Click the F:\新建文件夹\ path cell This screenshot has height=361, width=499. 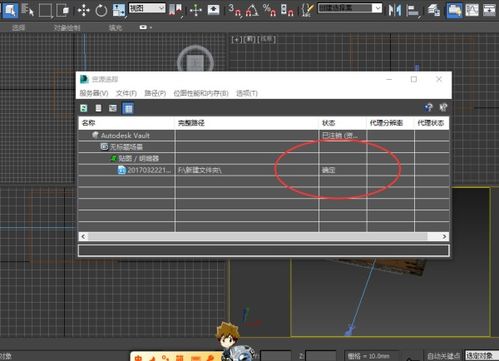(247, 170)
